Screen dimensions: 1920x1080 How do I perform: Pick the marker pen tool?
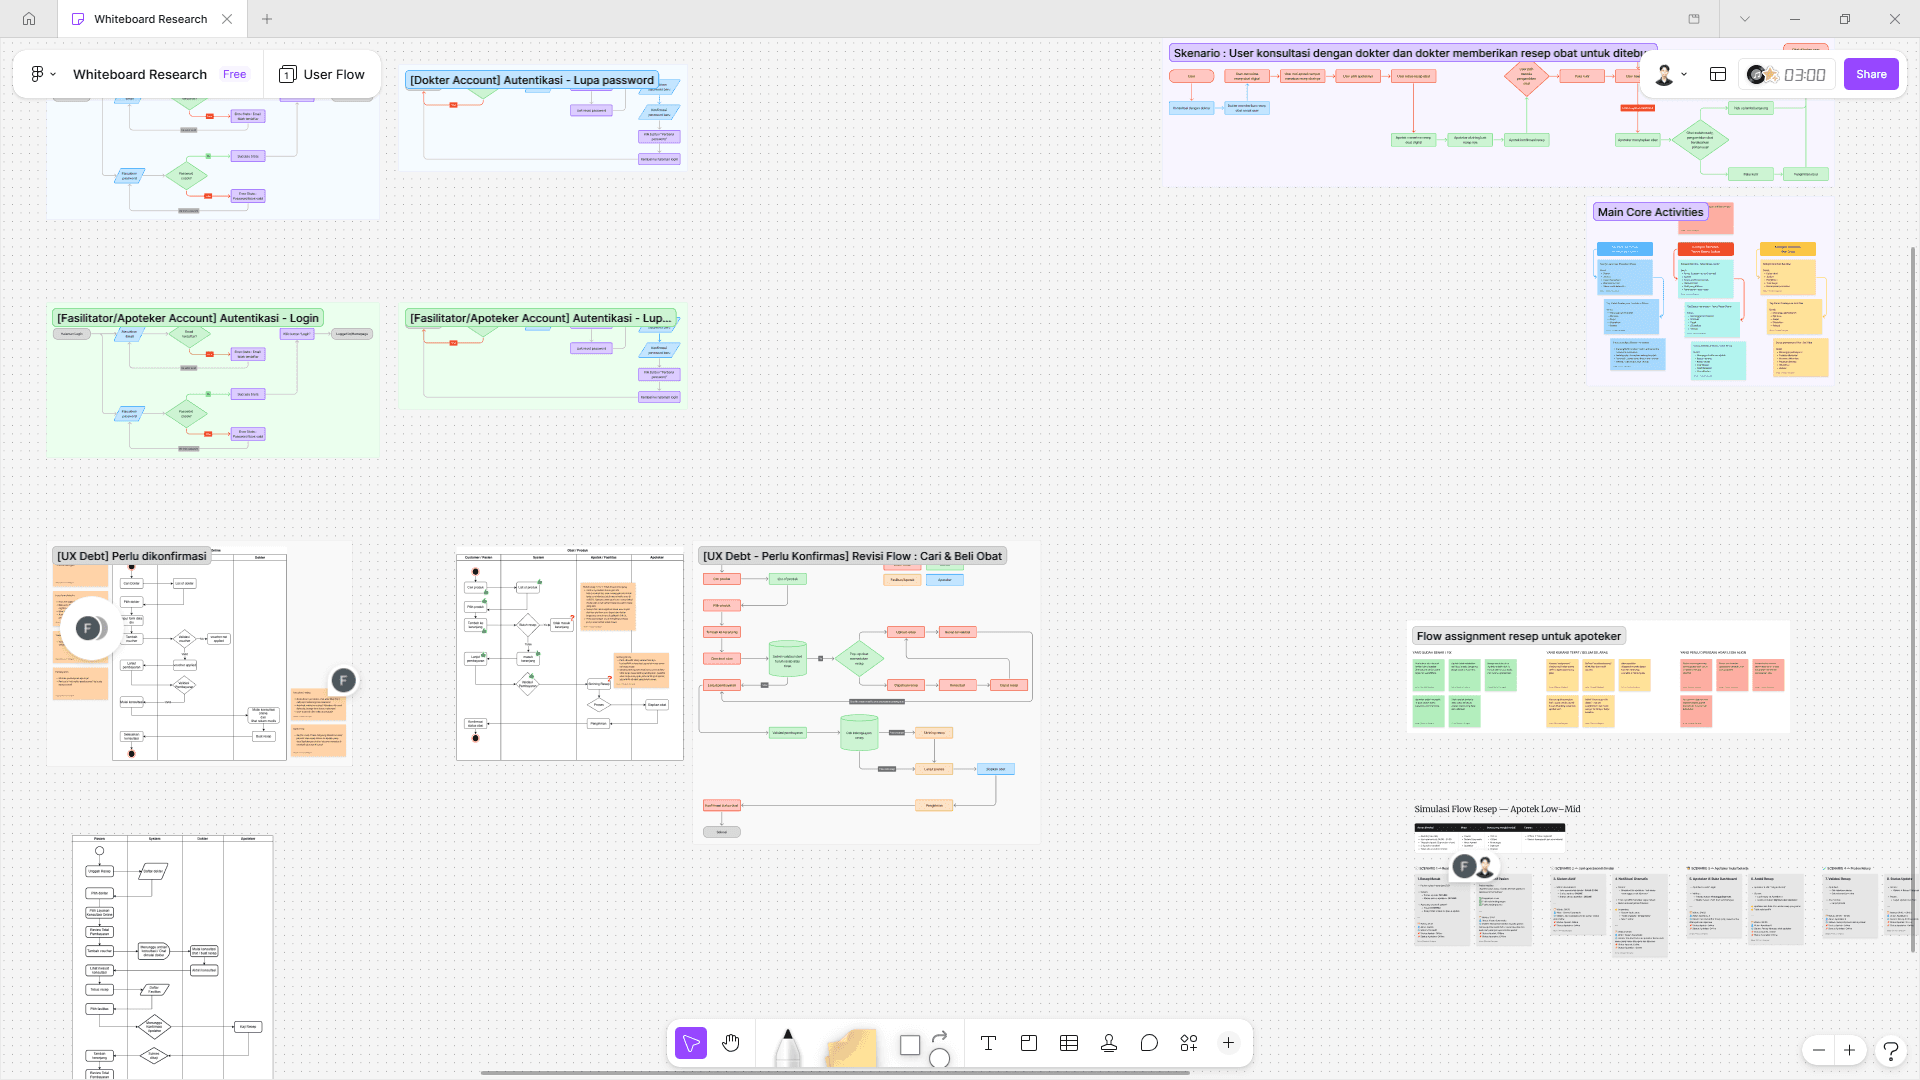(788, 1046)
